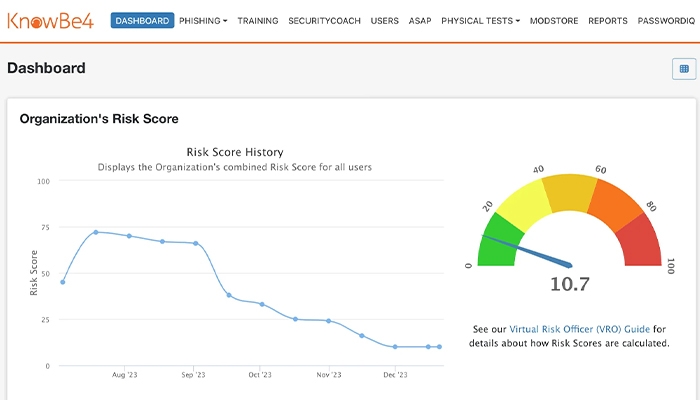
Task: Open the SecurityCoach section
Action: [x=324, y=21]
